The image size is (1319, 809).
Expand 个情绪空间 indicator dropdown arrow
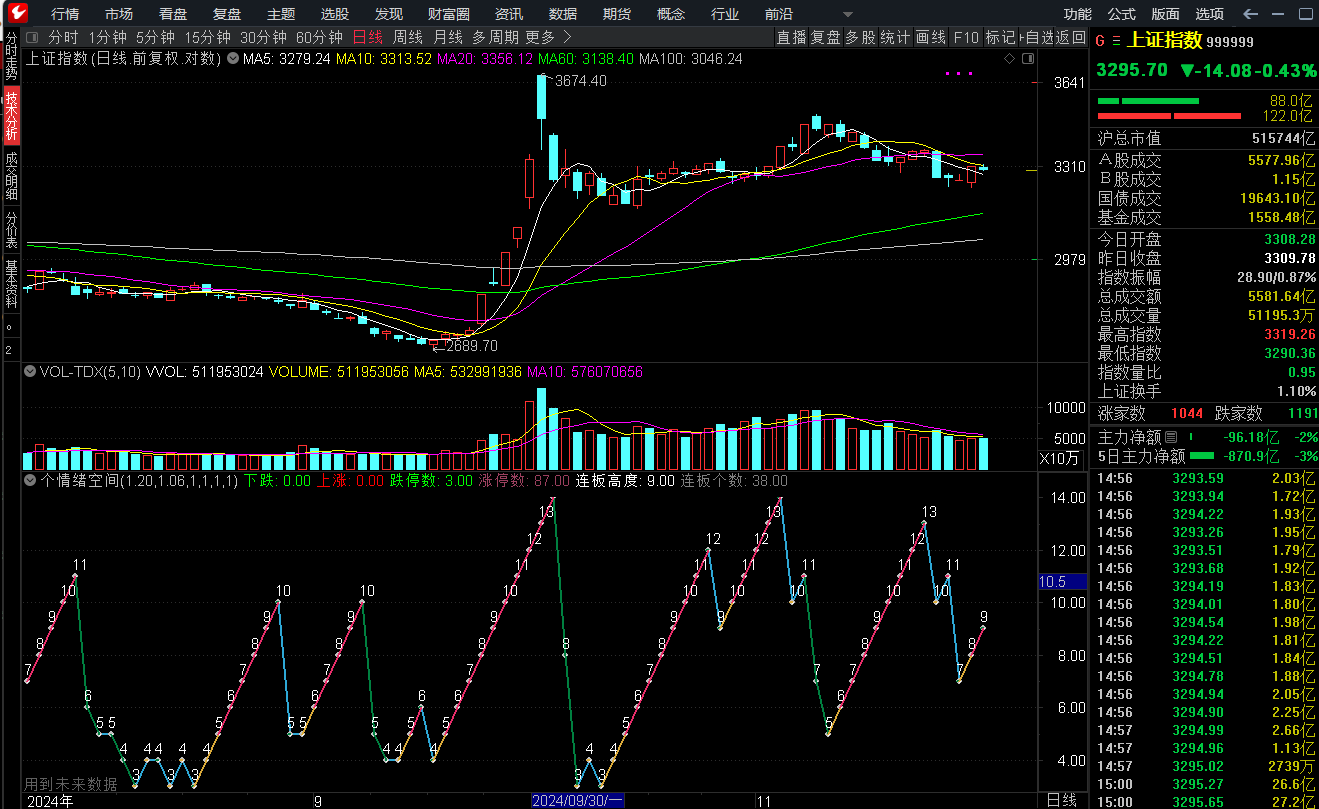point(30,481)
